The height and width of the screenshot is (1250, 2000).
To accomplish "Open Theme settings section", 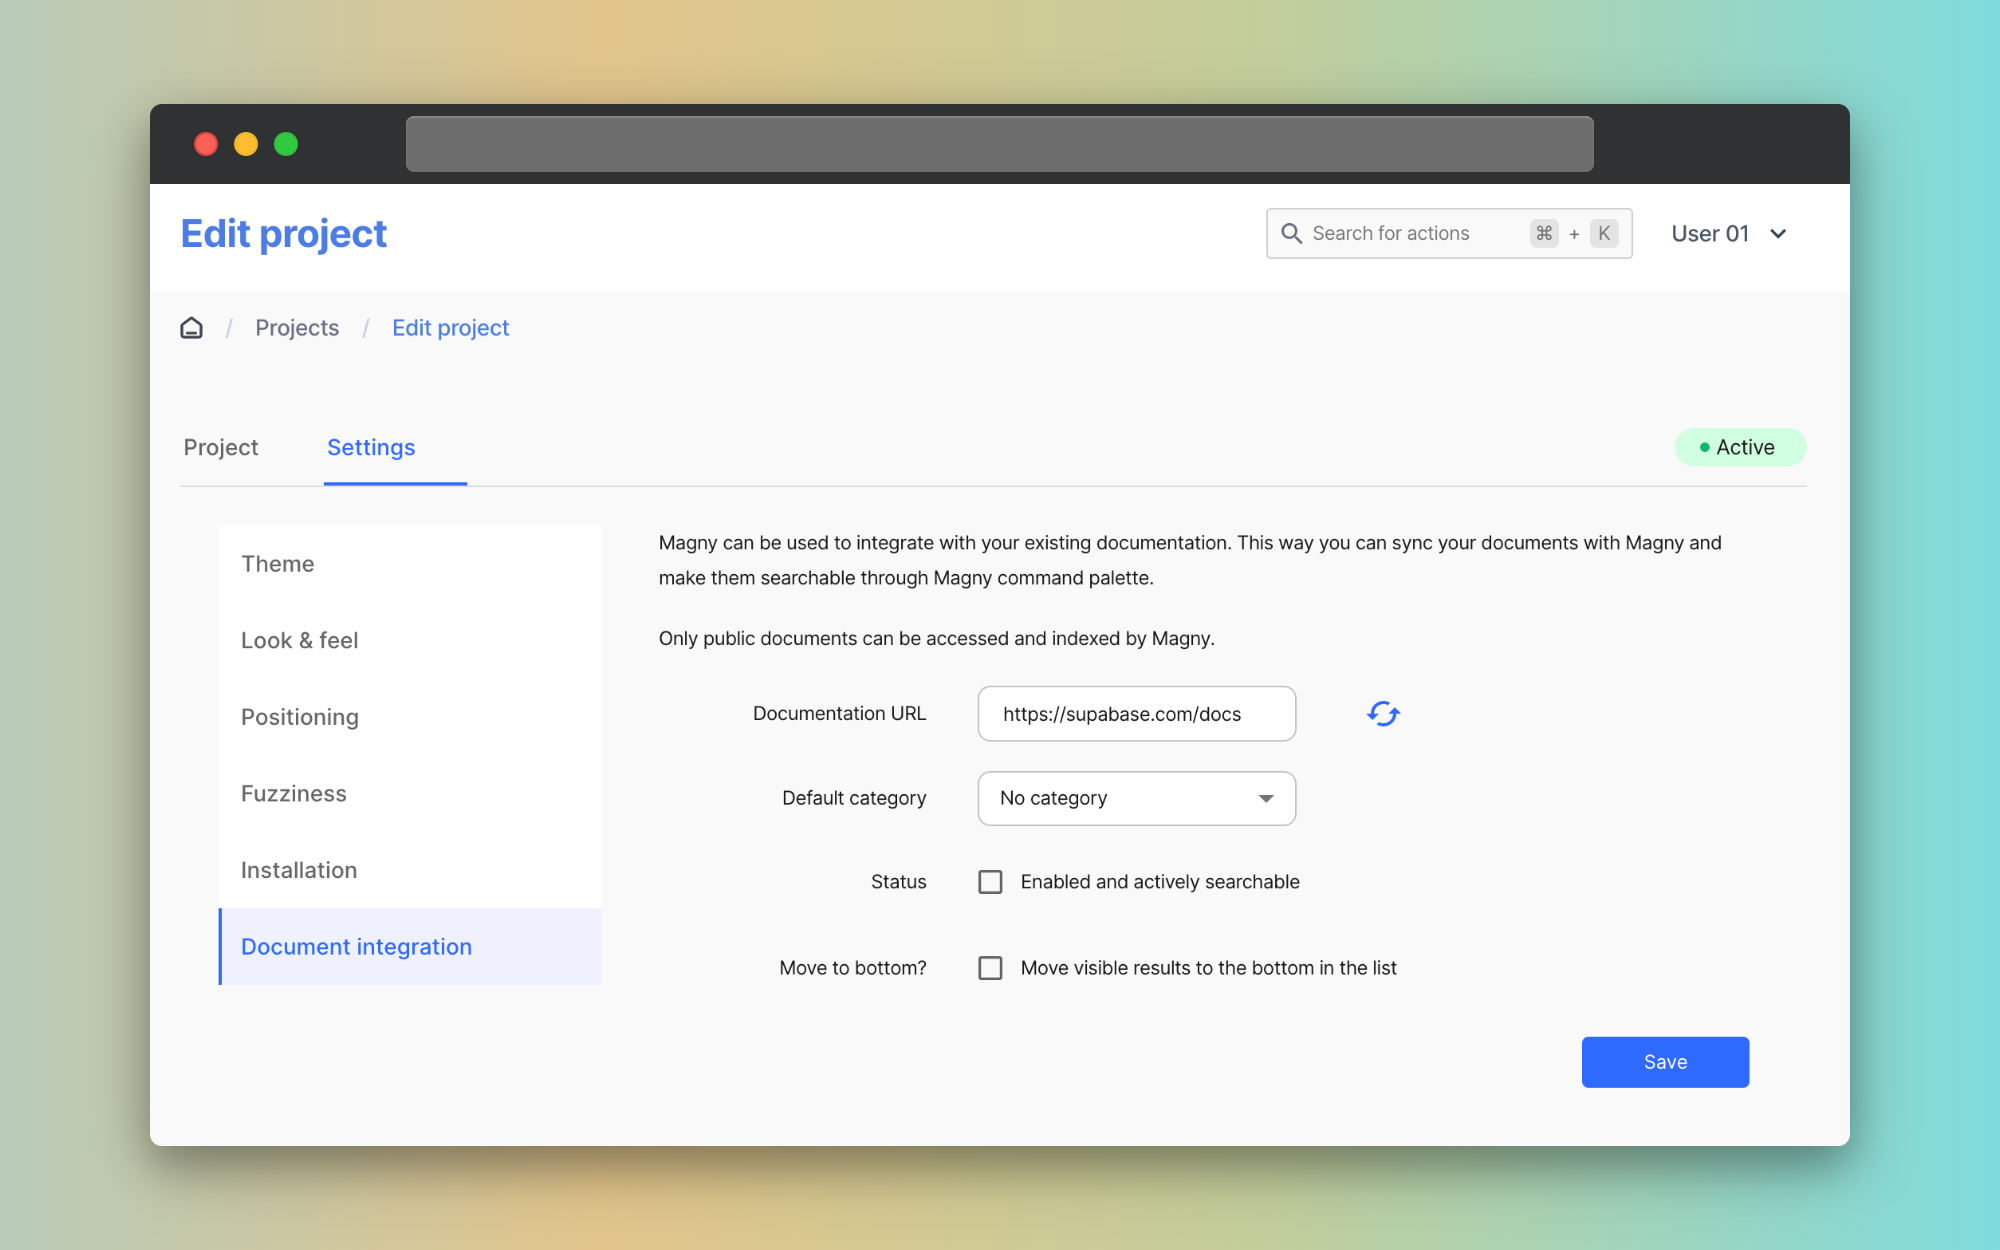I will click(410, 564).
